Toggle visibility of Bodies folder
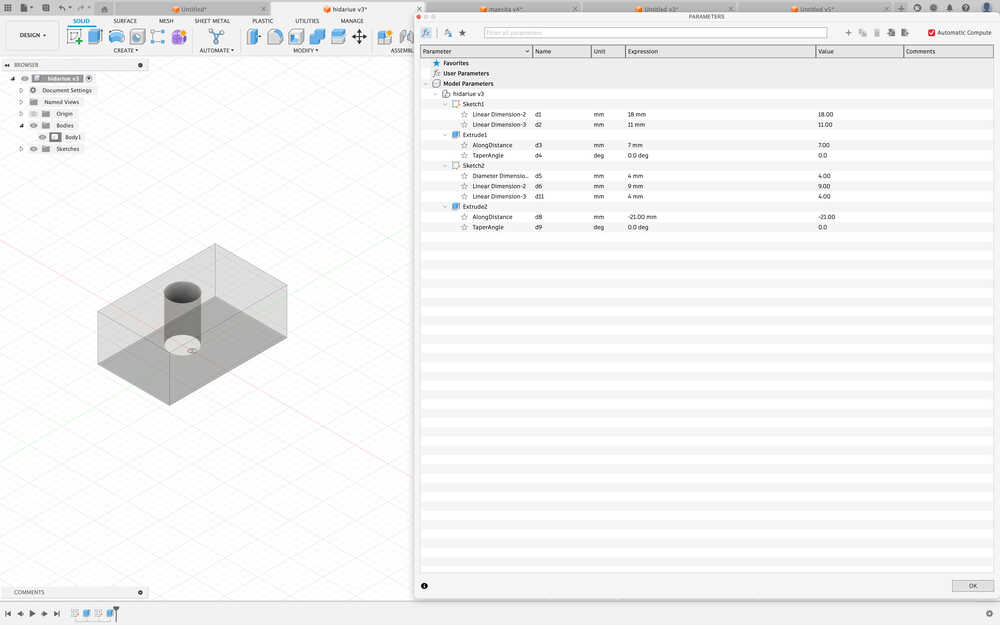 pyautogui.click(x=34, y=125)
